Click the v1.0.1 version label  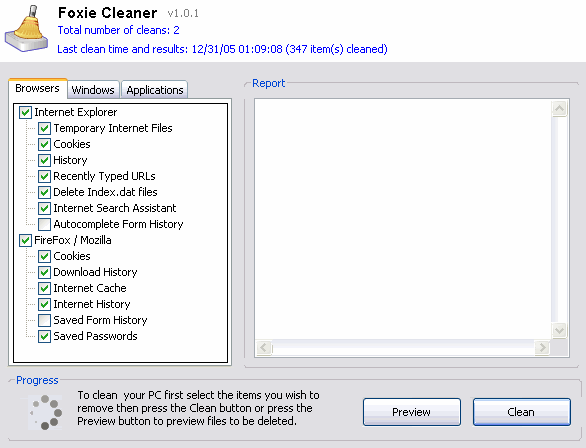click(x=183, y=13)
